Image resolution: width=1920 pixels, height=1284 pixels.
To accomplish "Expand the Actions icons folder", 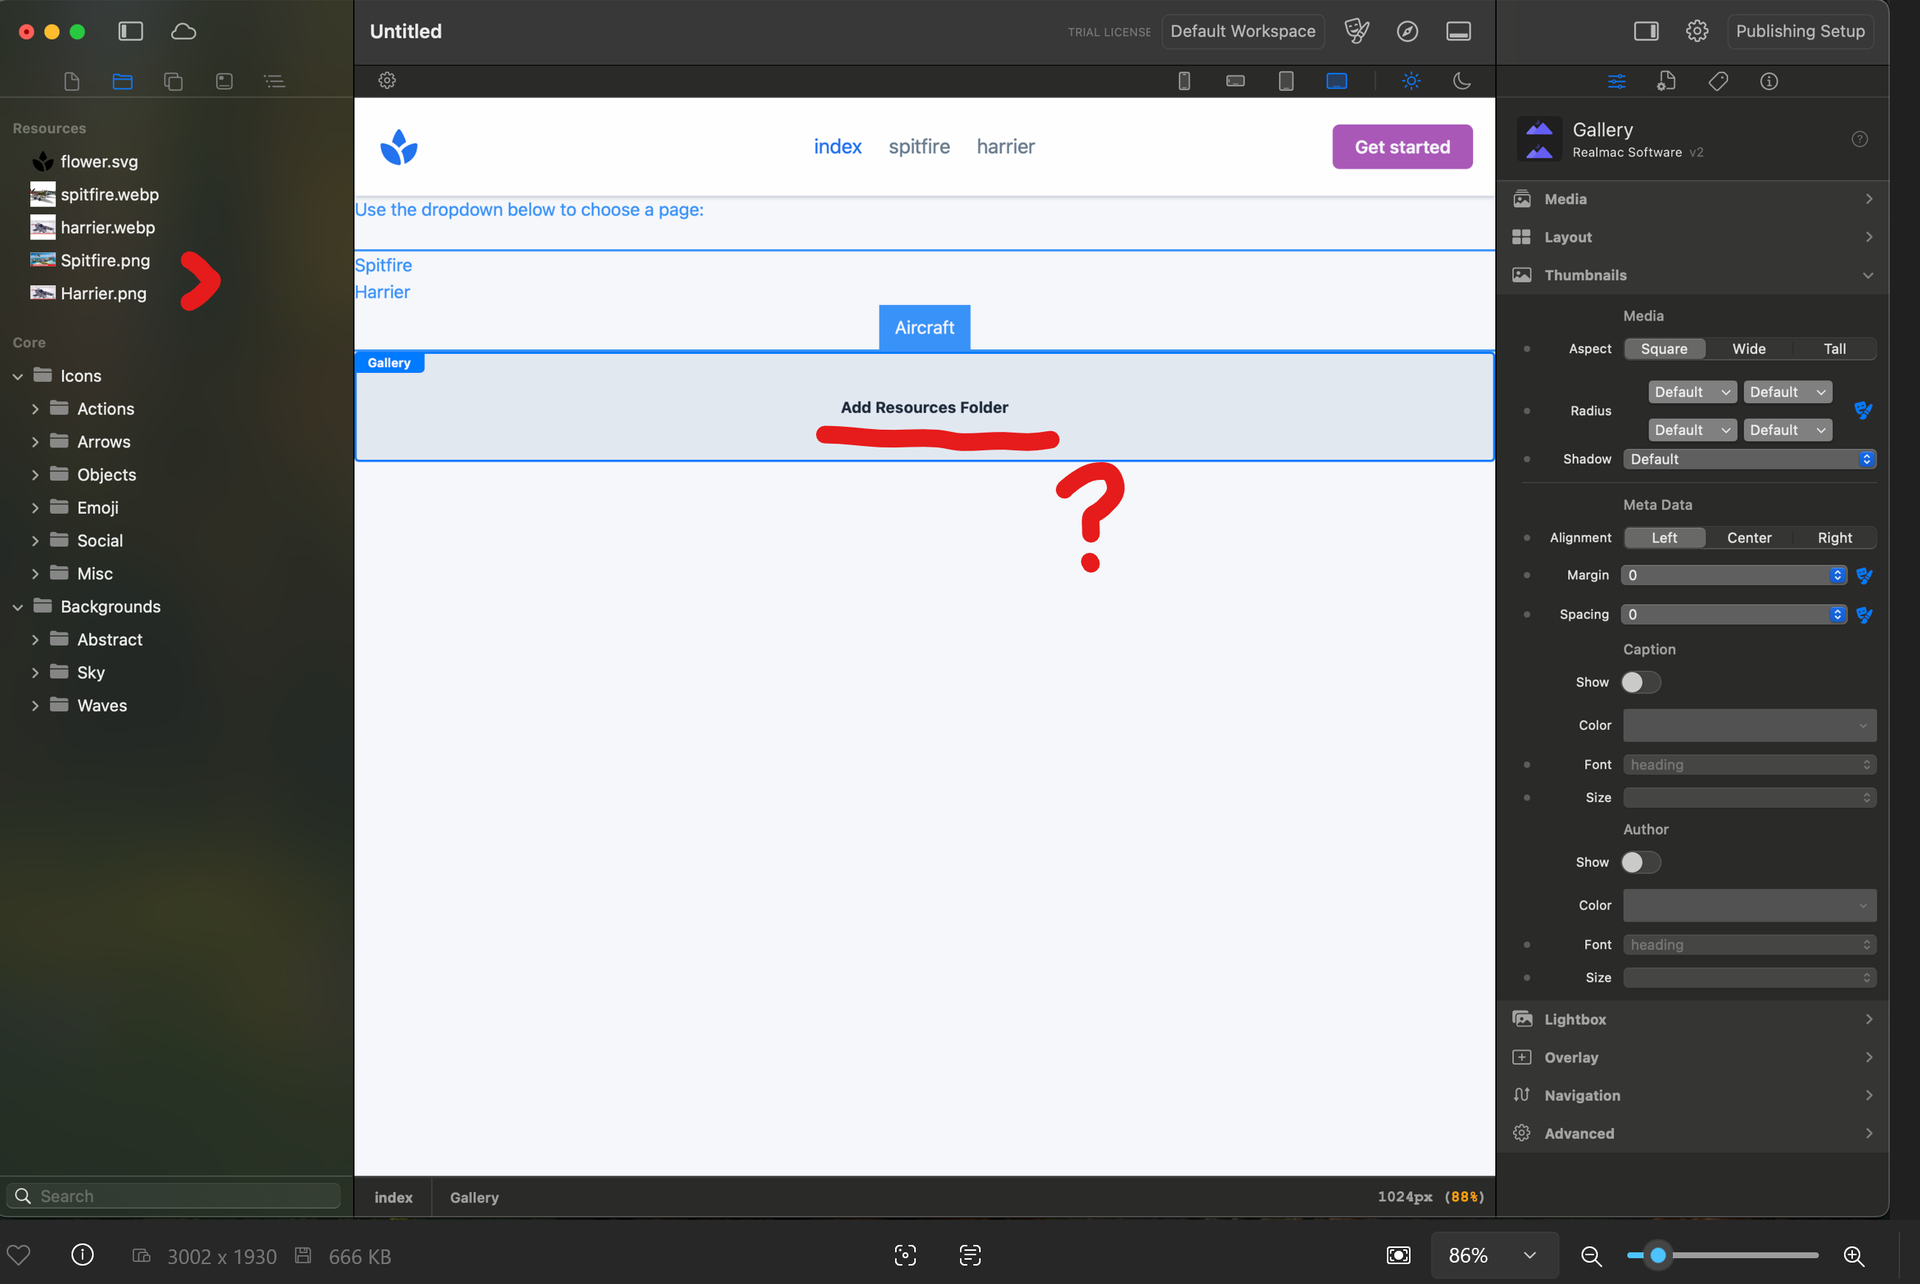I will point(35,409).
